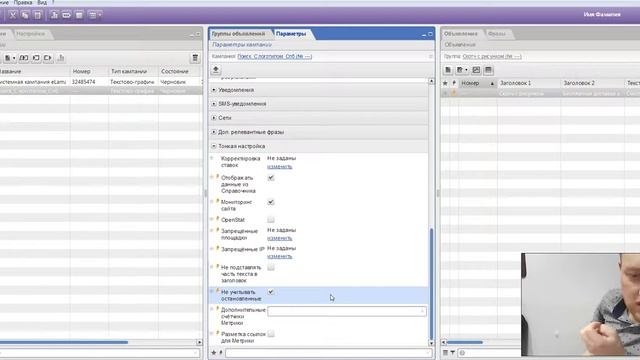Click the trash bin icon in campaigns panel

coord(195,58)
